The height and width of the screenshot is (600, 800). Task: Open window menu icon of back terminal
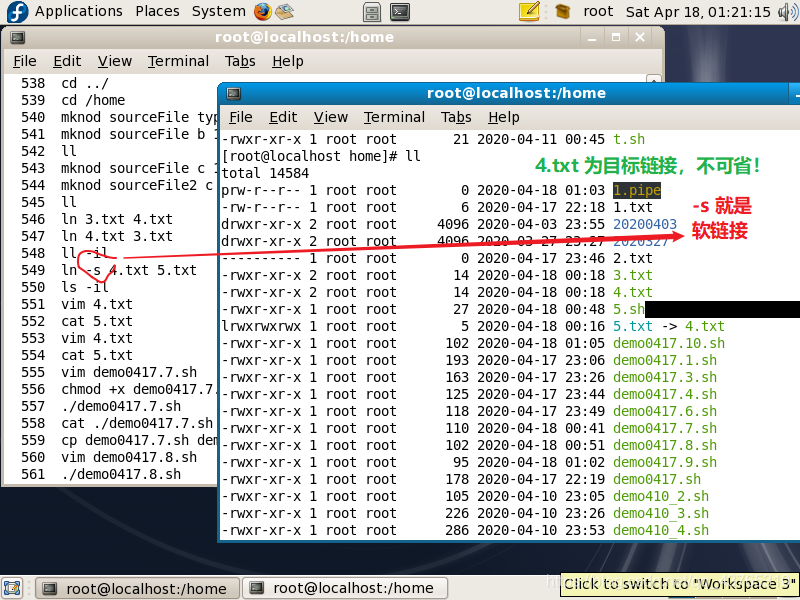(18, 37)
